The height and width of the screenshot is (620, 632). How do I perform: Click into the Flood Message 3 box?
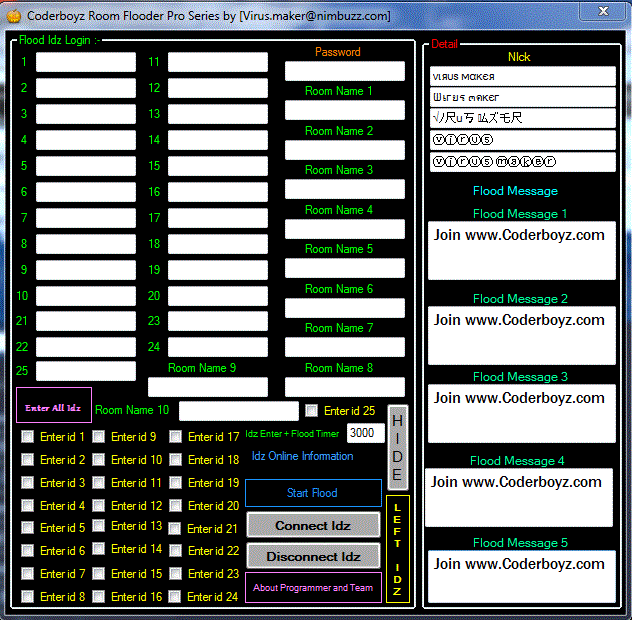point(522,414)
